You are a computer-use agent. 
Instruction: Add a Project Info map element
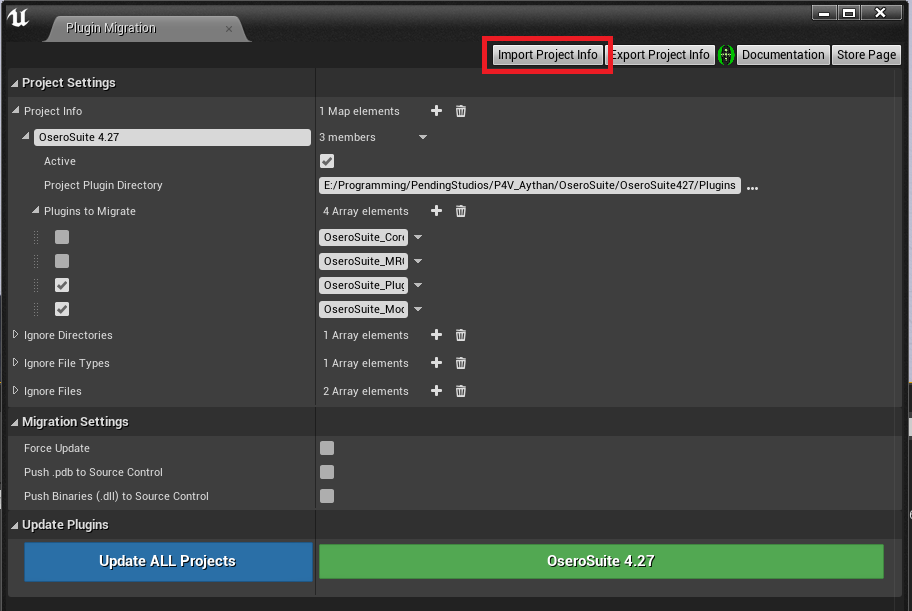point(436,111)
